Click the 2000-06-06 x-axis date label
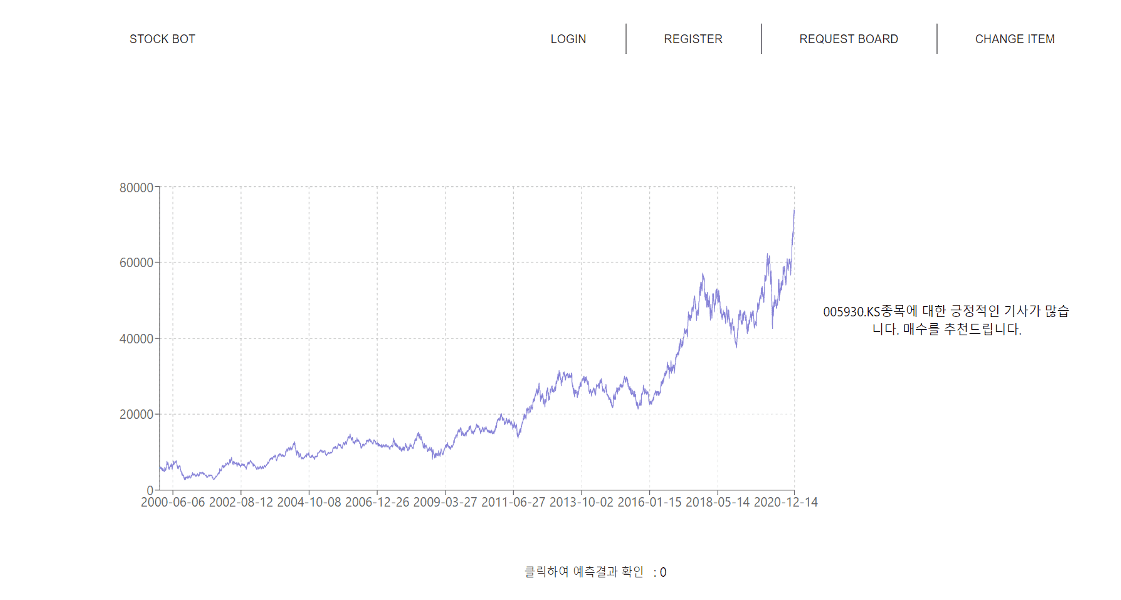This screenshot has width=1121, height=600. (173, 502)
